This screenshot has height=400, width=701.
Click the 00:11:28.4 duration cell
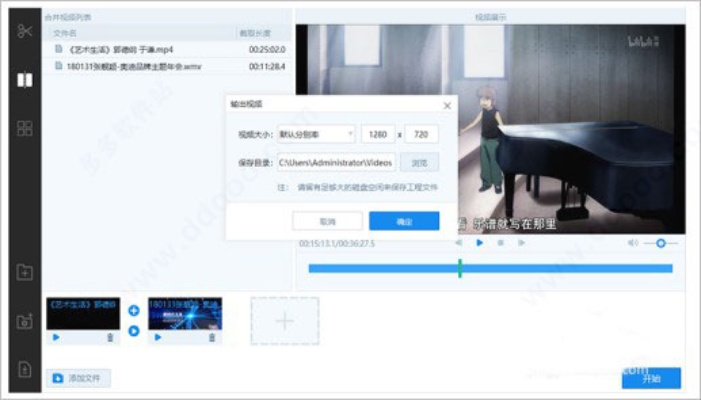pos(267,66)
